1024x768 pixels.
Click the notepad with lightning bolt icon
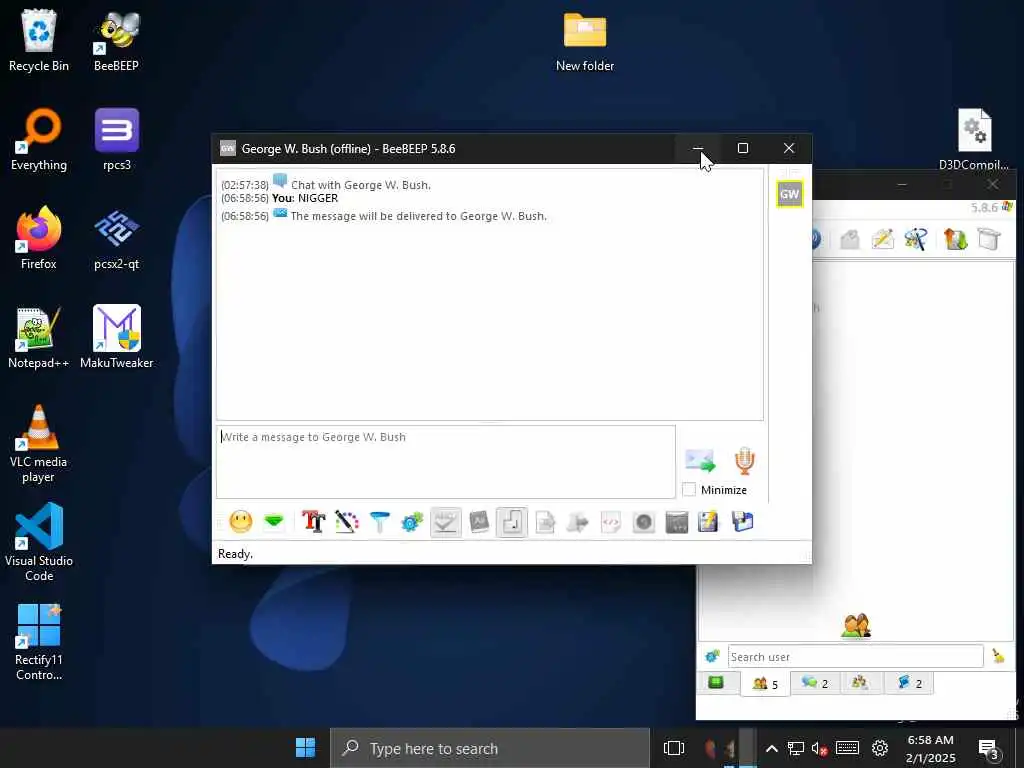pyautogui.click(x=708, y=522)
